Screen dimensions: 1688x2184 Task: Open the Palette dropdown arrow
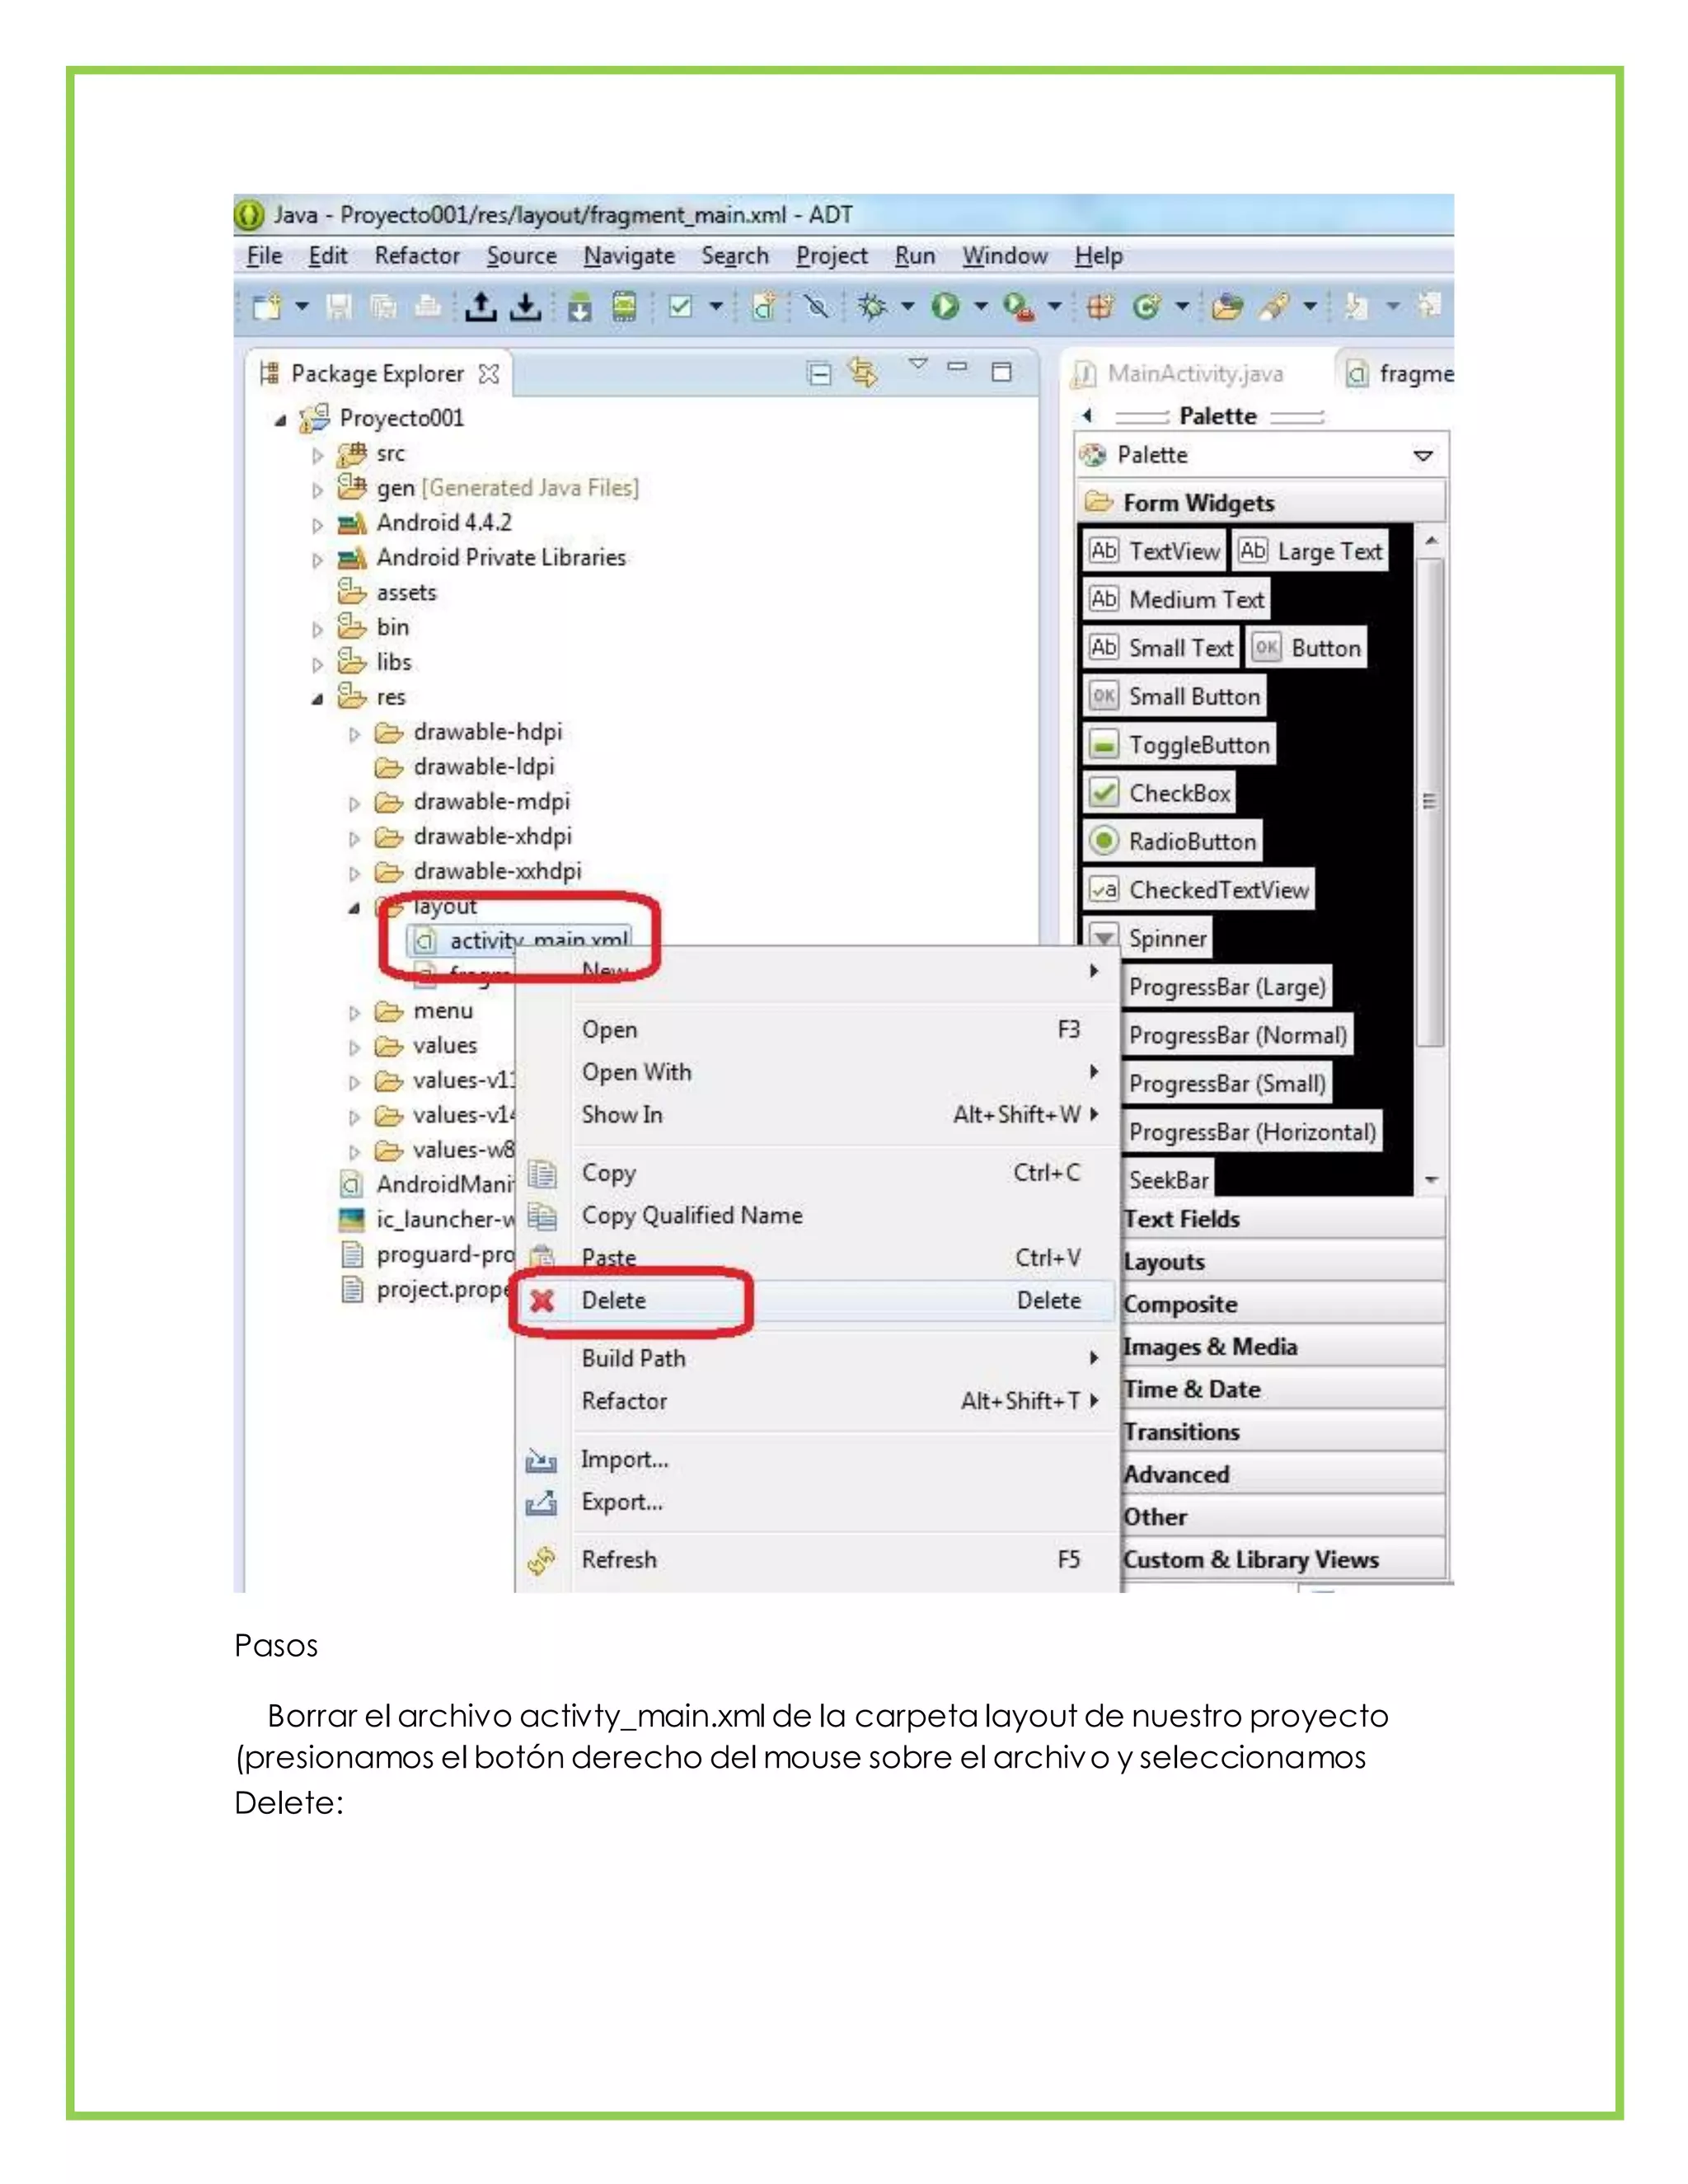point(1423,456)
